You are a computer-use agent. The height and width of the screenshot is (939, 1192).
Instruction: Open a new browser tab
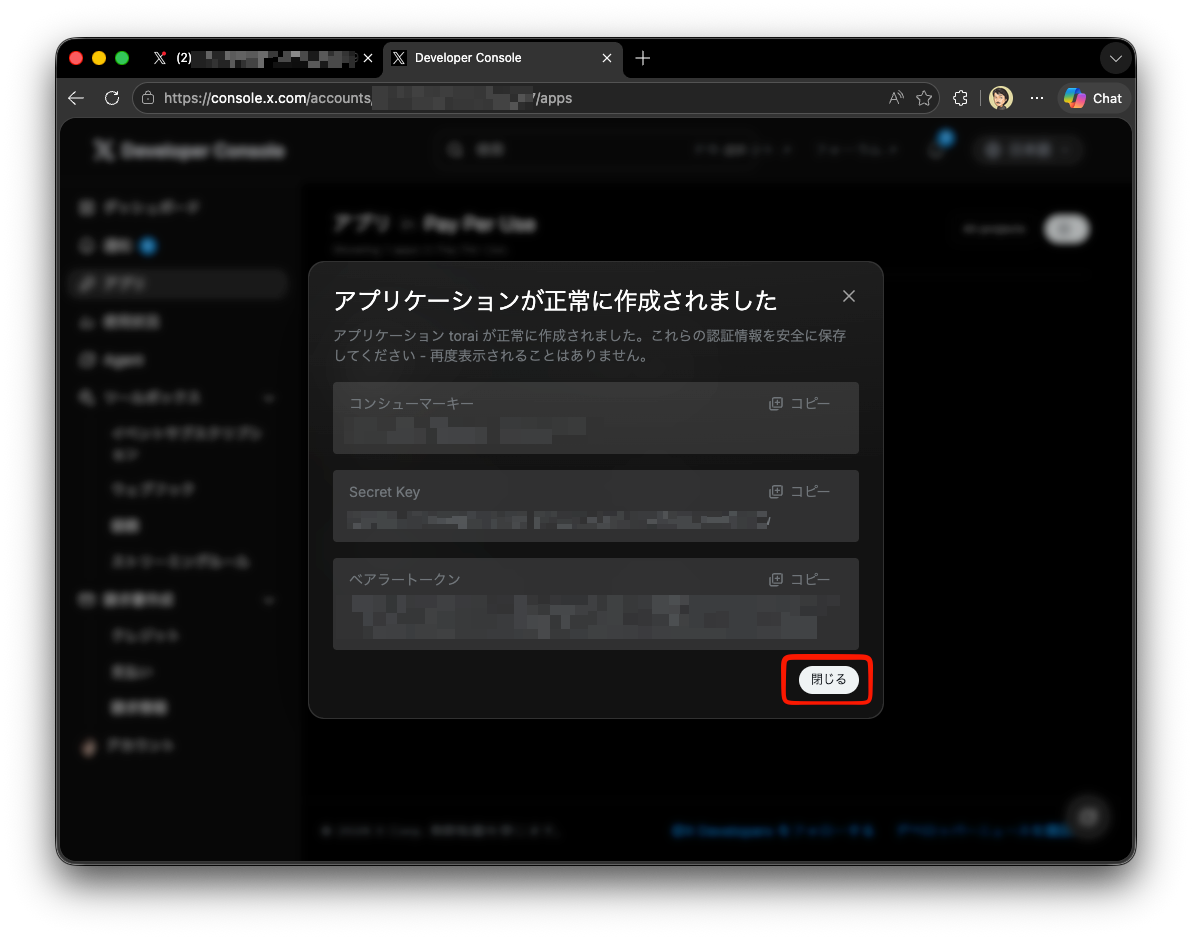tap(642, 58)
